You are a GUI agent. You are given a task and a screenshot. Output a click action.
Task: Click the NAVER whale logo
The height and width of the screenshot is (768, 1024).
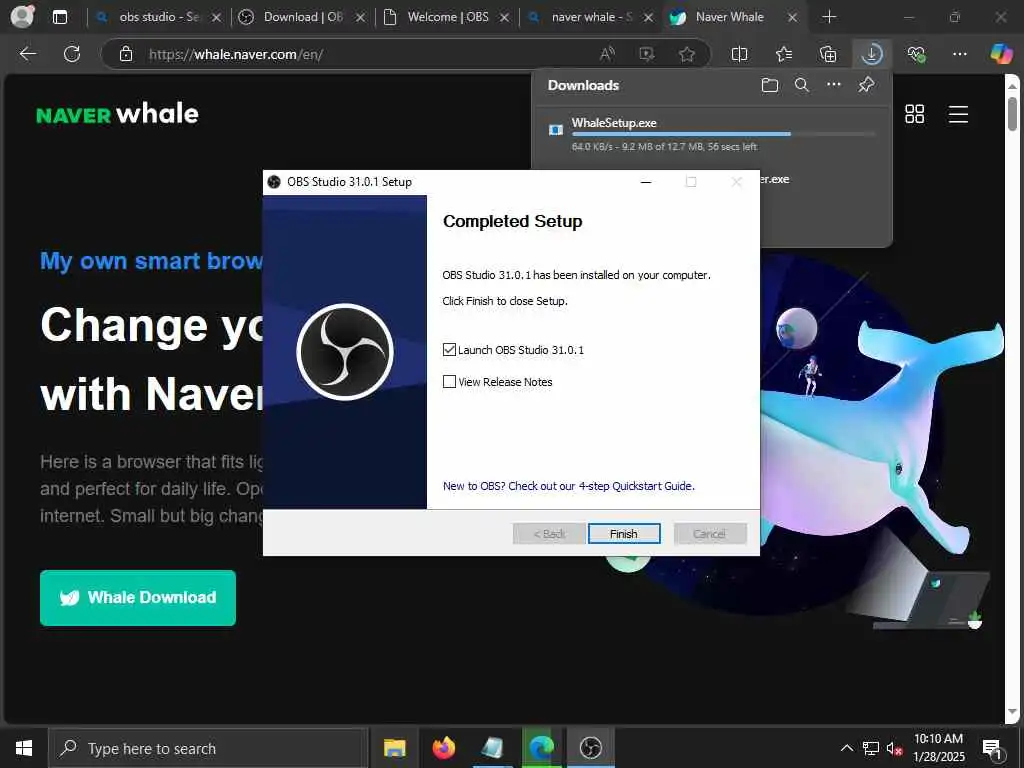118,114
